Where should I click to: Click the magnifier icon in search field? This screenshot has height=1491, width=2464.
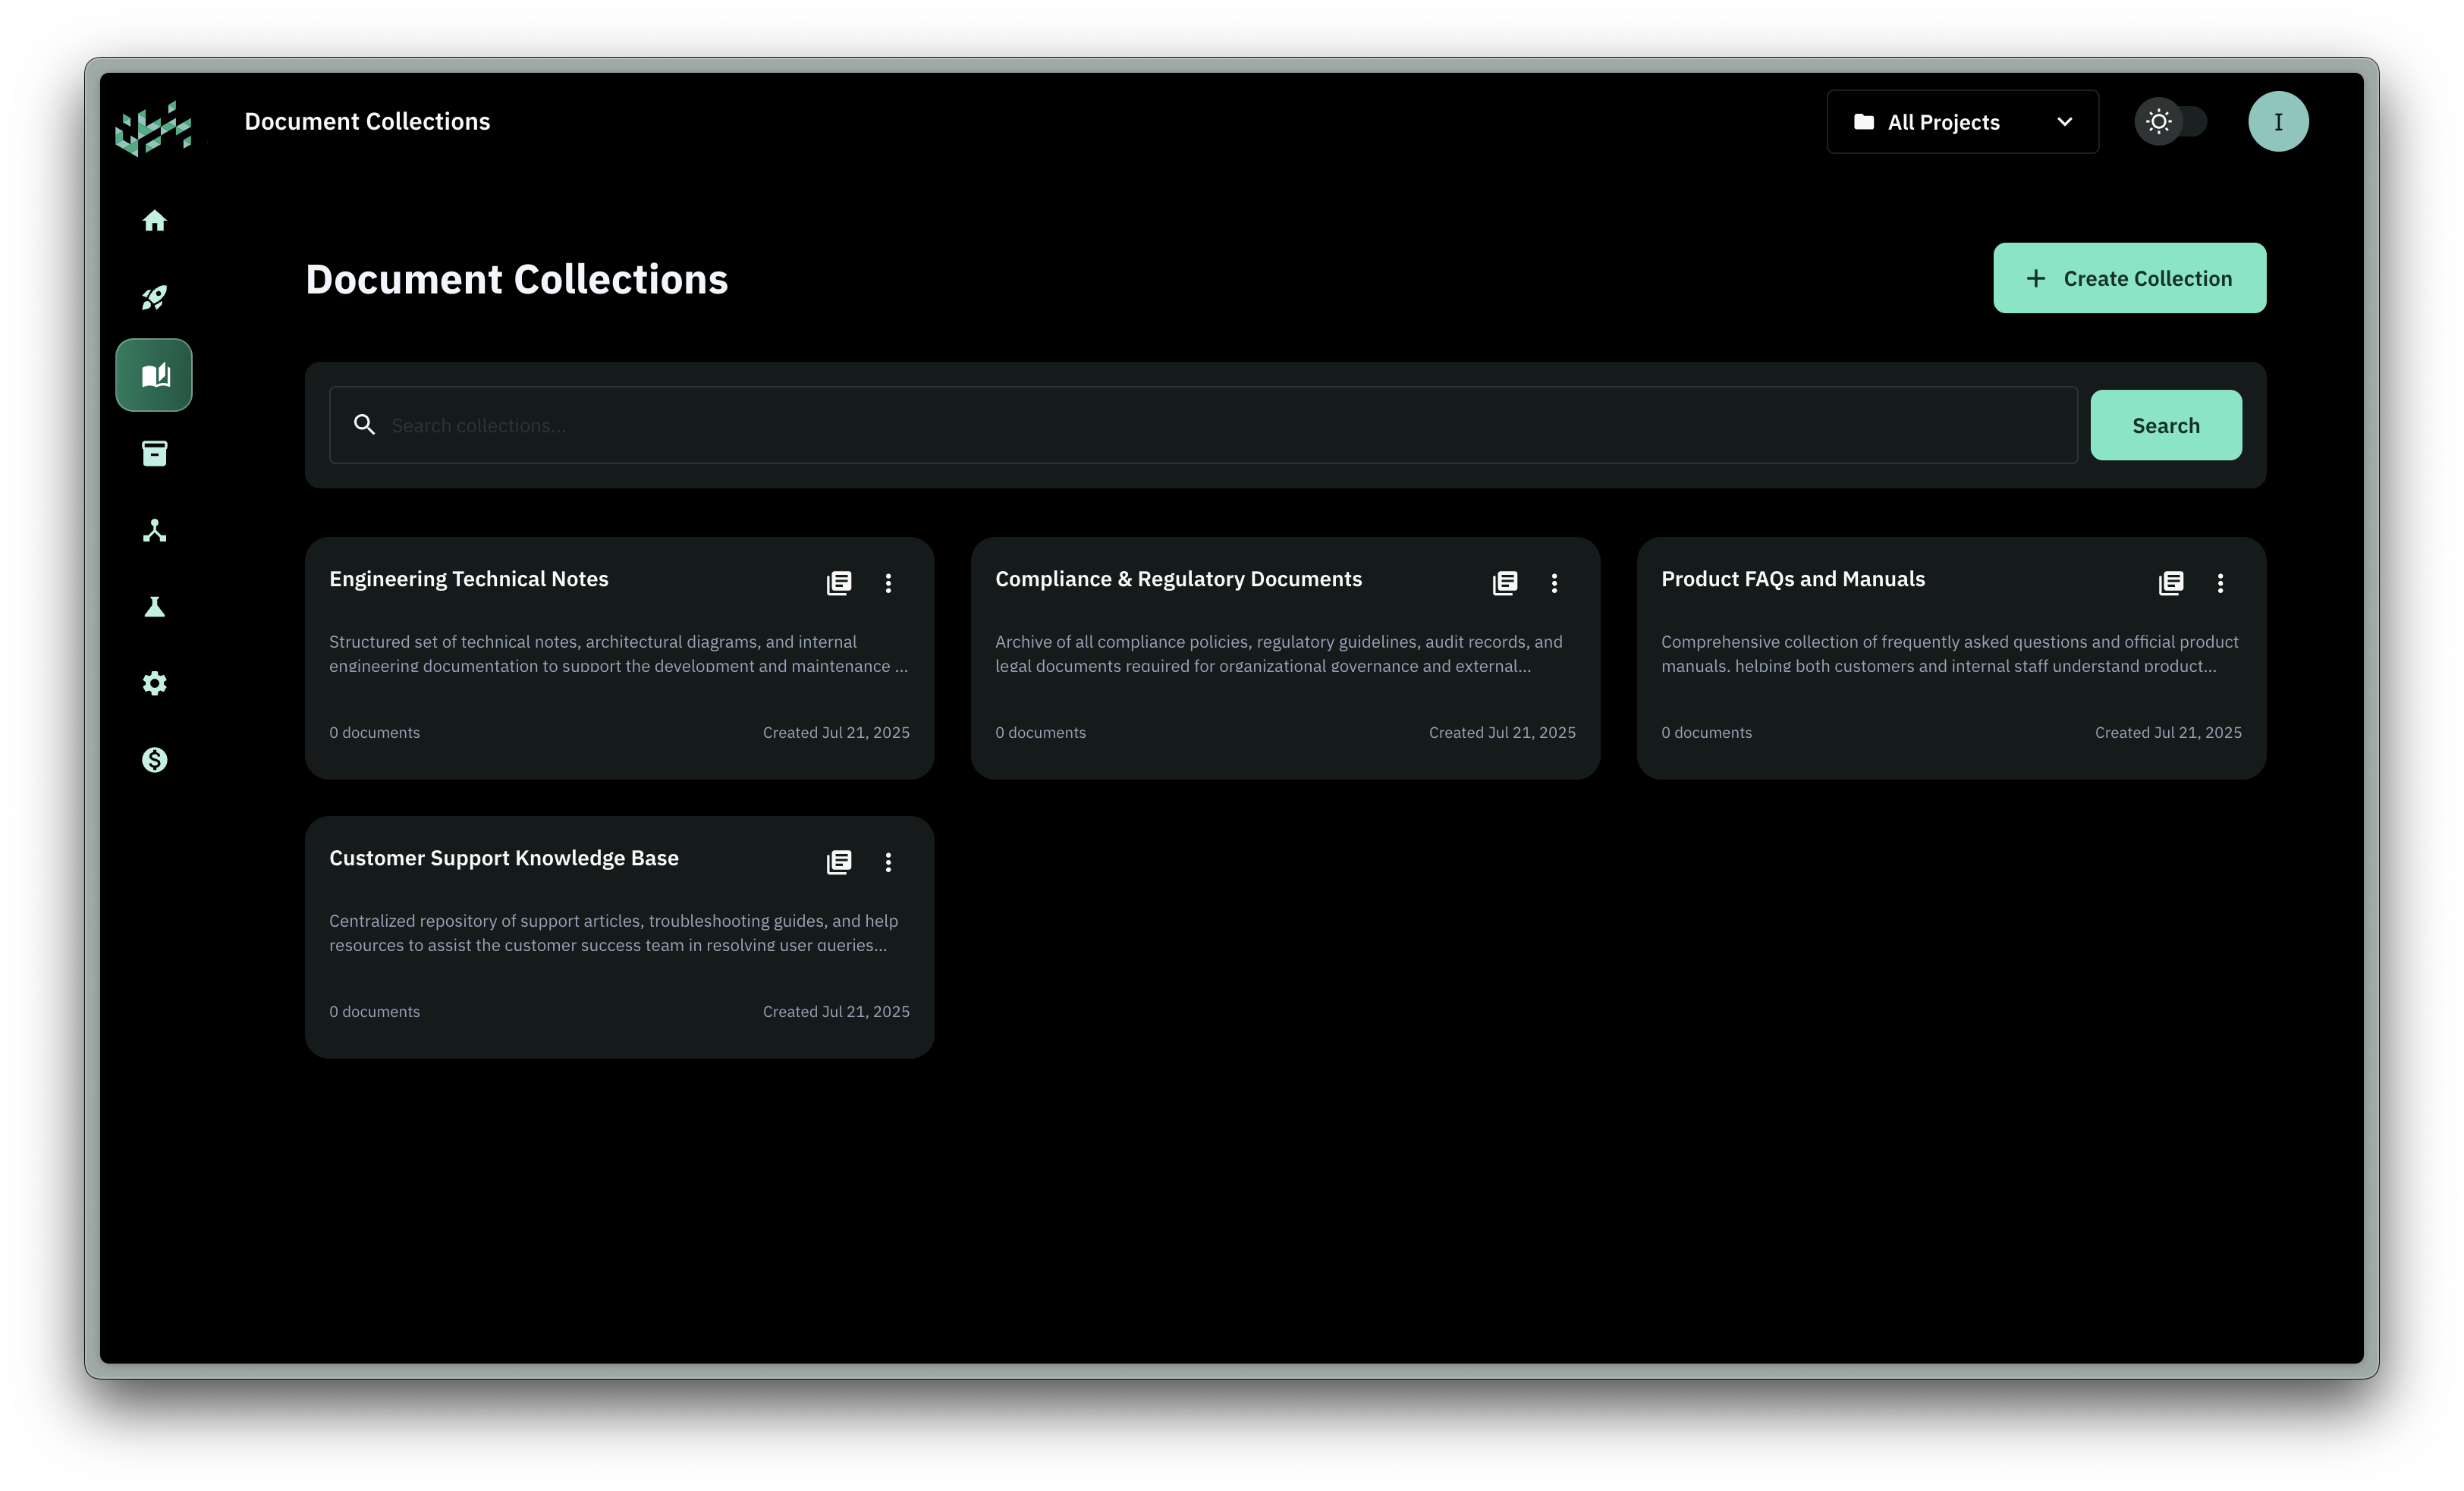365,425
